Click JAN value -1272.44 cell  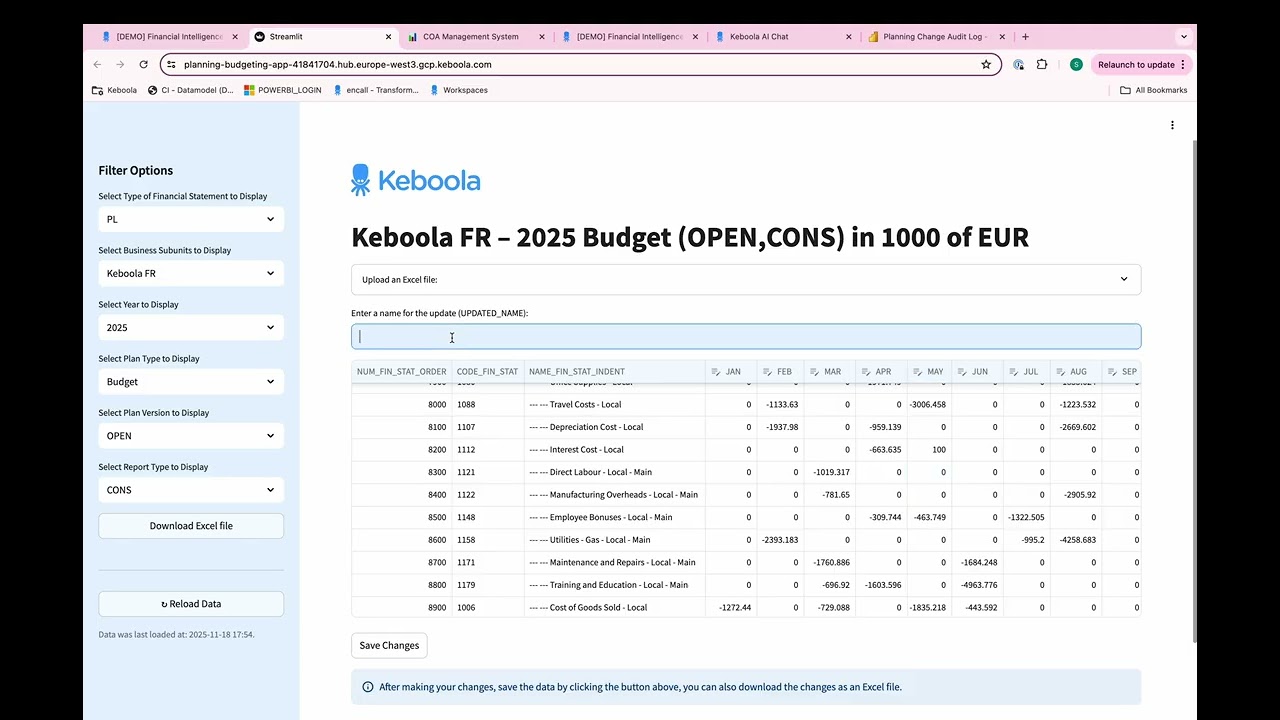point(731,607)
